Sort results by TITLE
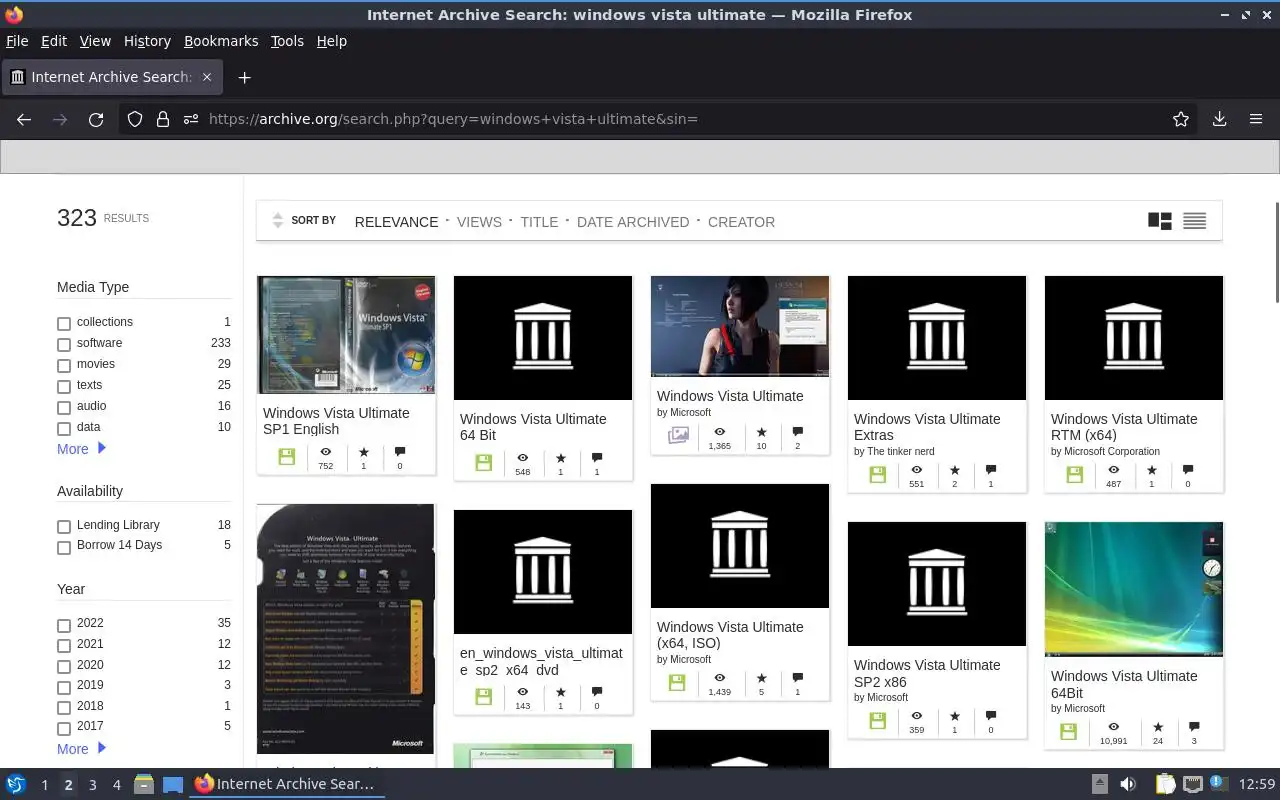 click(x=539, y=222)
